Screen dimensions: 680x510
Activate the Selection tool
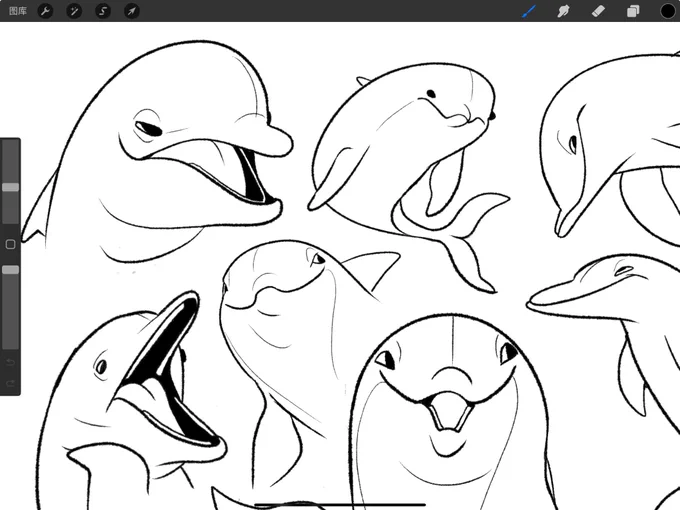coord(103,11)
